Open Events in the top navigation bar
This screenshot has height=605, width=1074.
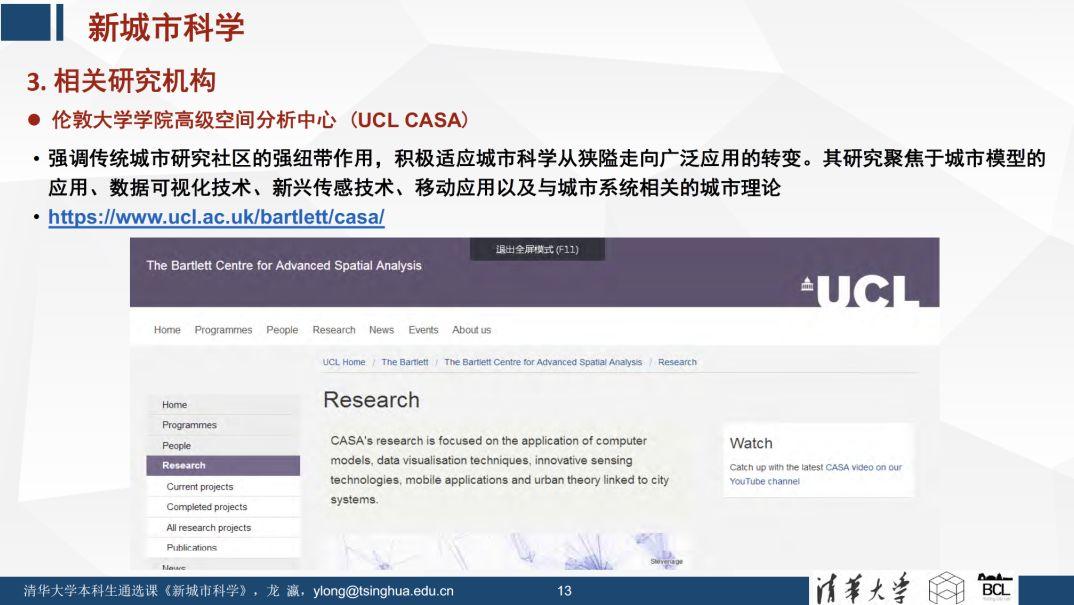(x=423, y=330)
